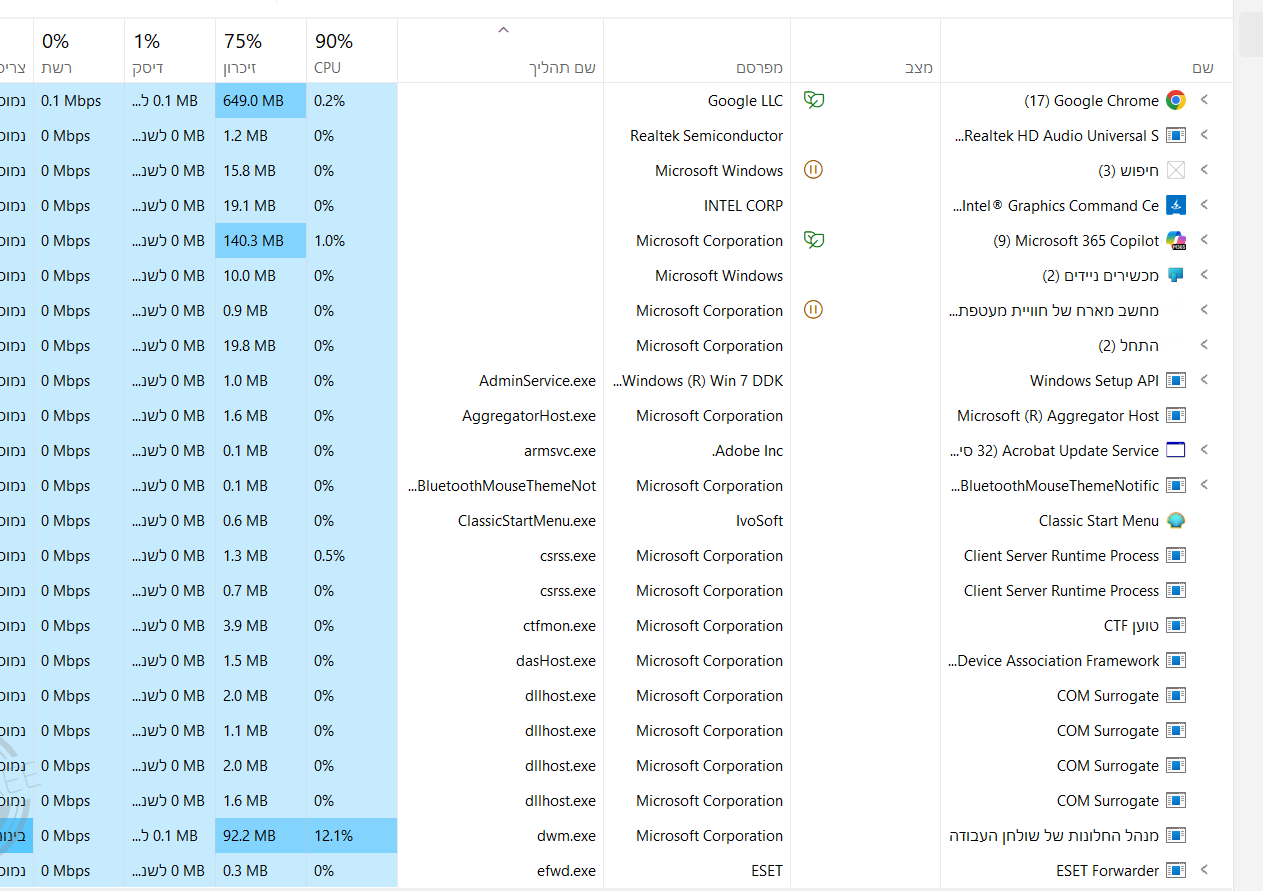Click the Classic Start Menu shell icon
The width and height of the screenshot is (1263, 891).
(1176, 520)
